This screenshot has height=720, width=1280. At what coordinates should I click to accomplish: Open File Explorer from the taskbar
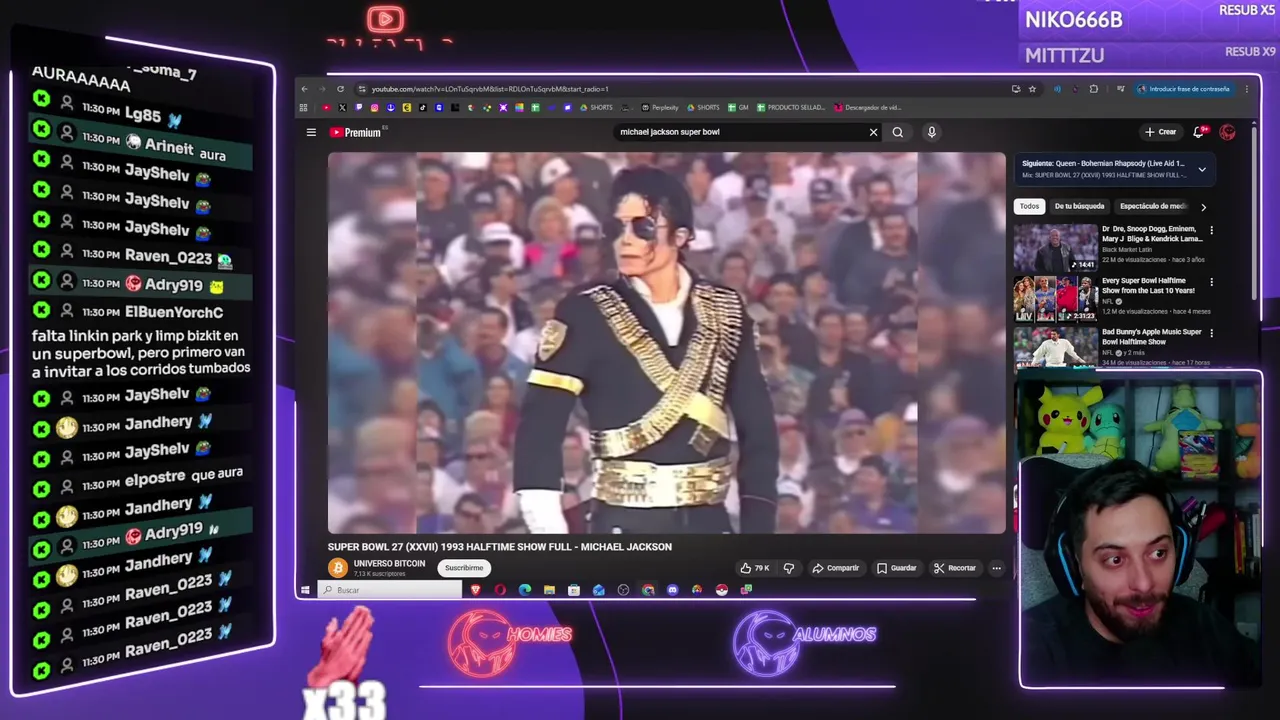coord(549,590)
